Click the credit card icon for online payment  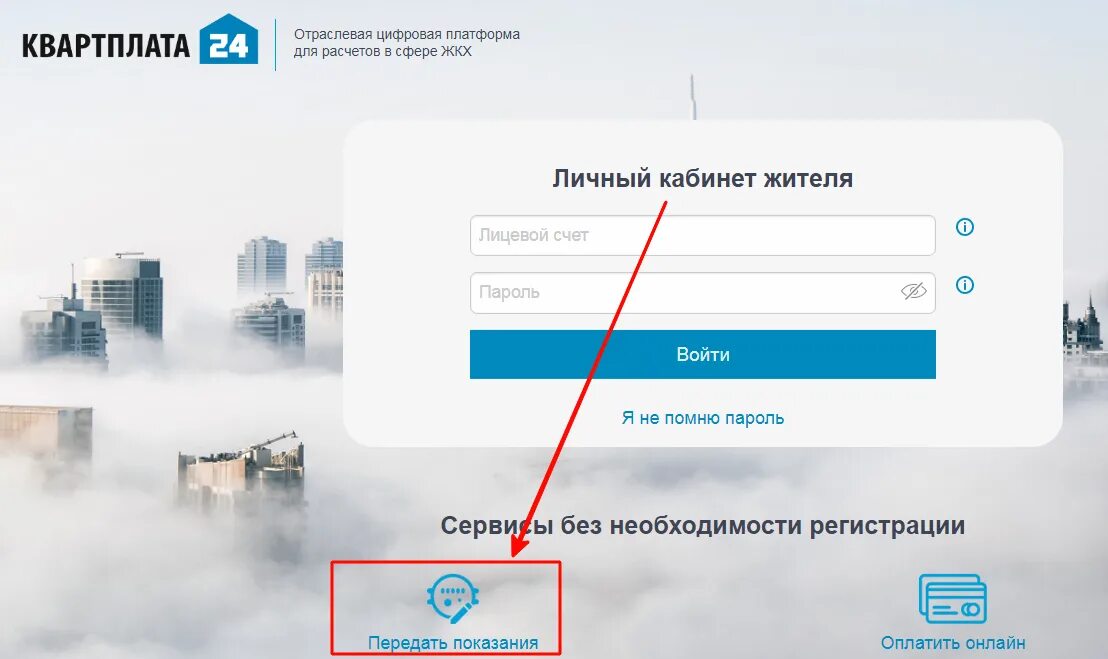pos(953,598)
